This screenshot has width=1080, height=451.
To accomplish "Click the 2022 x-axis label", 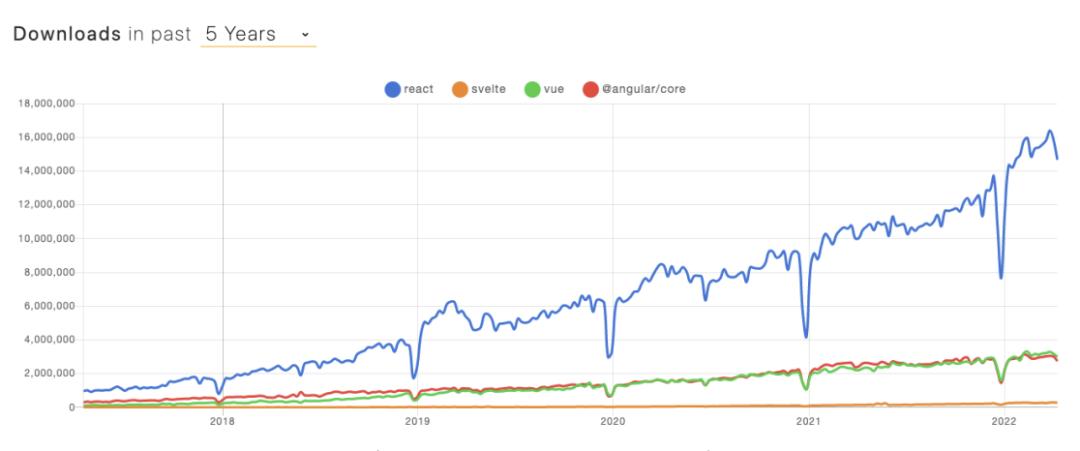I will tap(1002, 423).
